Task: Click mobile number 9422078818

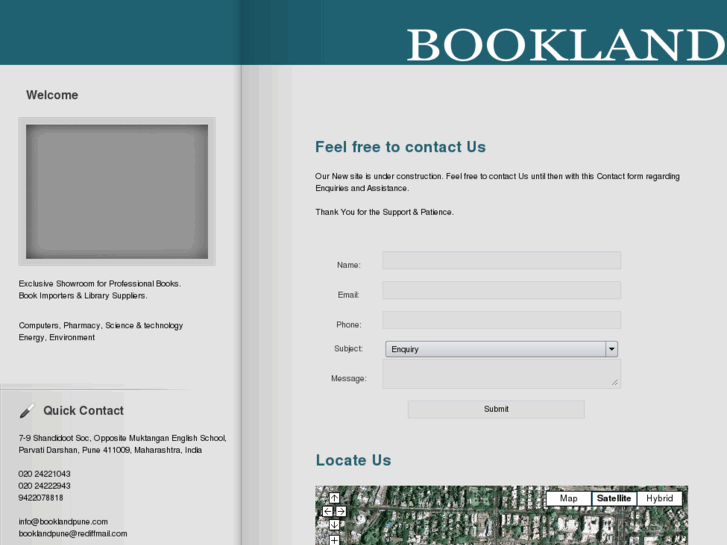Action: [x=41, y=498]
